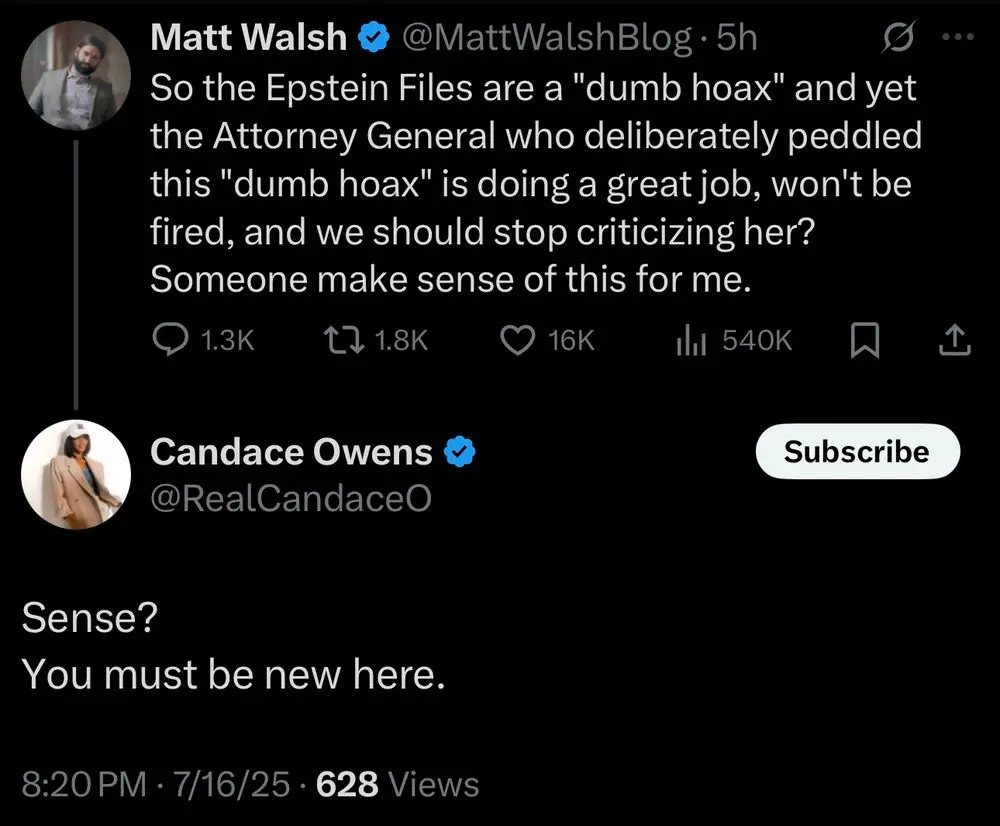Click Matt Walsh's blue verified badge

(x=374, y=39)
